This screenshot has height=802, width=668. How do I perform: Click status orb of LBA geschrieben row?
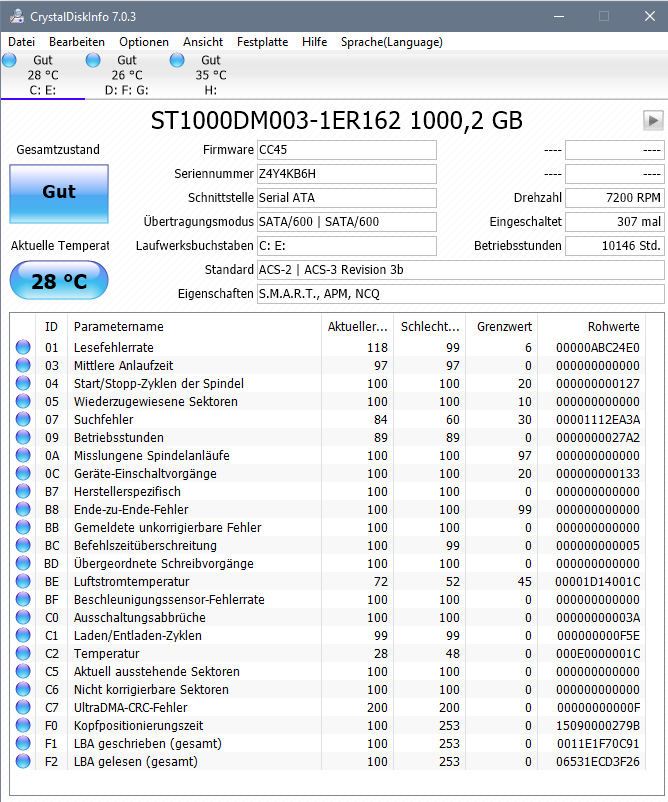[x=23, y=743]
